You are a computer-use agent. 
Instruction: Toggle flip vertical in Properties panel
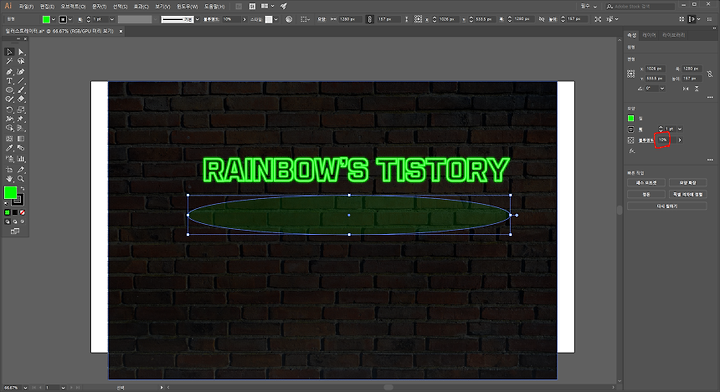tap(697, 89)
